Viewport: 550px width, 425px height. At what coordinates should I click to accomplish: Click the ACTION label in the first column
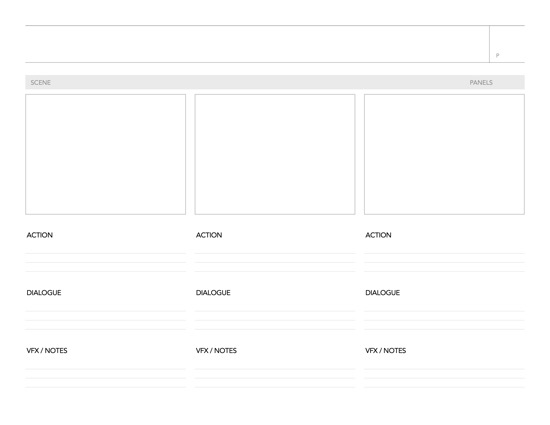pyautogui.click(x=40, y=235)
